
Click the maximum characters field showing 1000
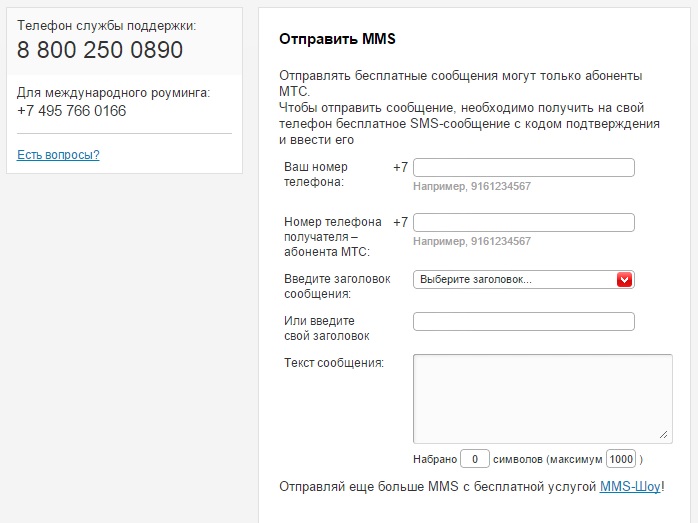click(621, 459)
